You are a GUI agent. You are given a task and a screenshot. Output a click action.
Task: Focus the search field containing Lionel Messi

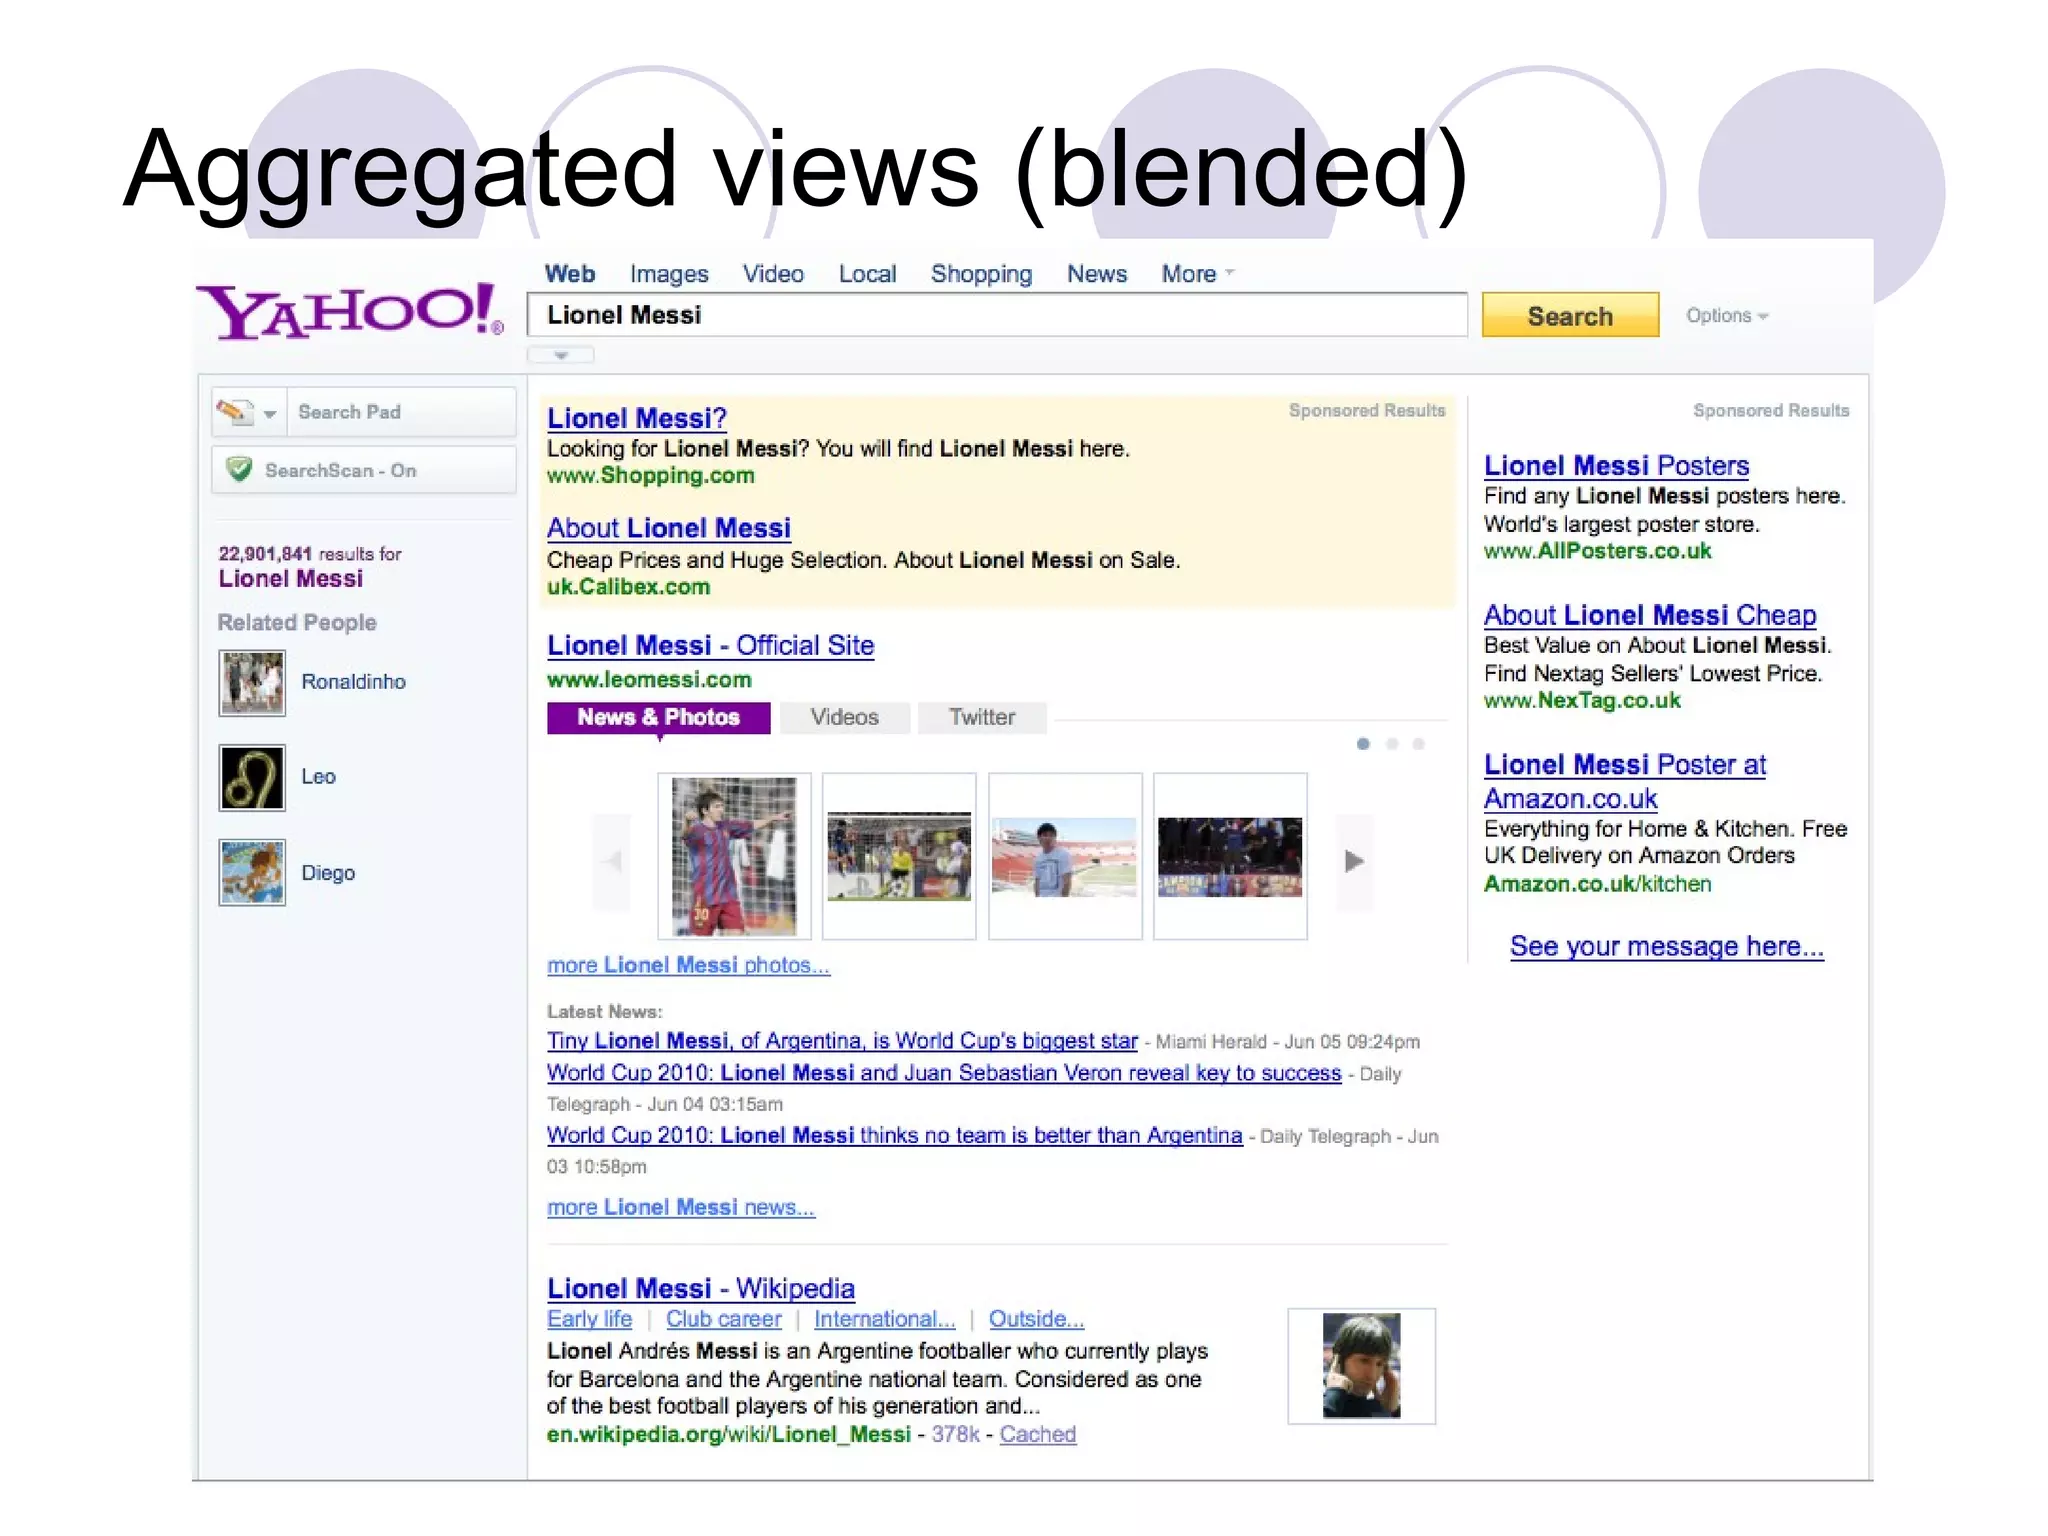click(x=997, y=316)
